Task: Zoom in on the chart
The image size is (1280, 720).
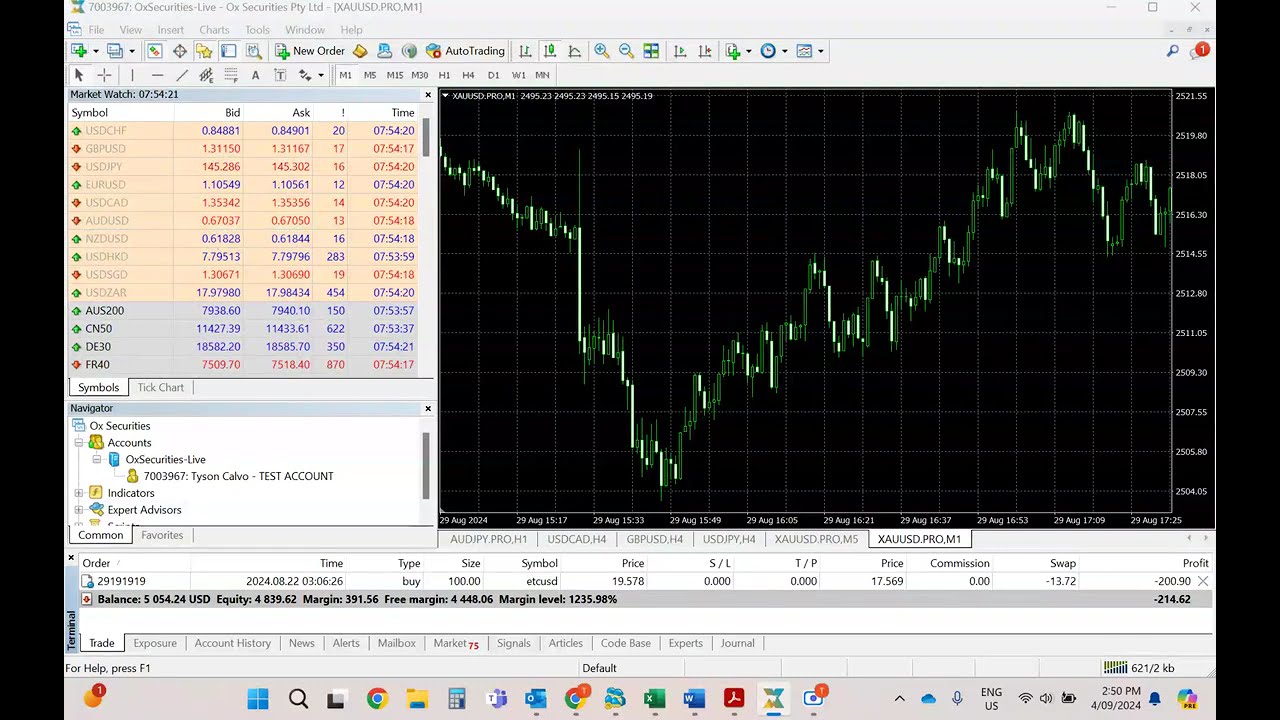Action: (x=601, y=51)
